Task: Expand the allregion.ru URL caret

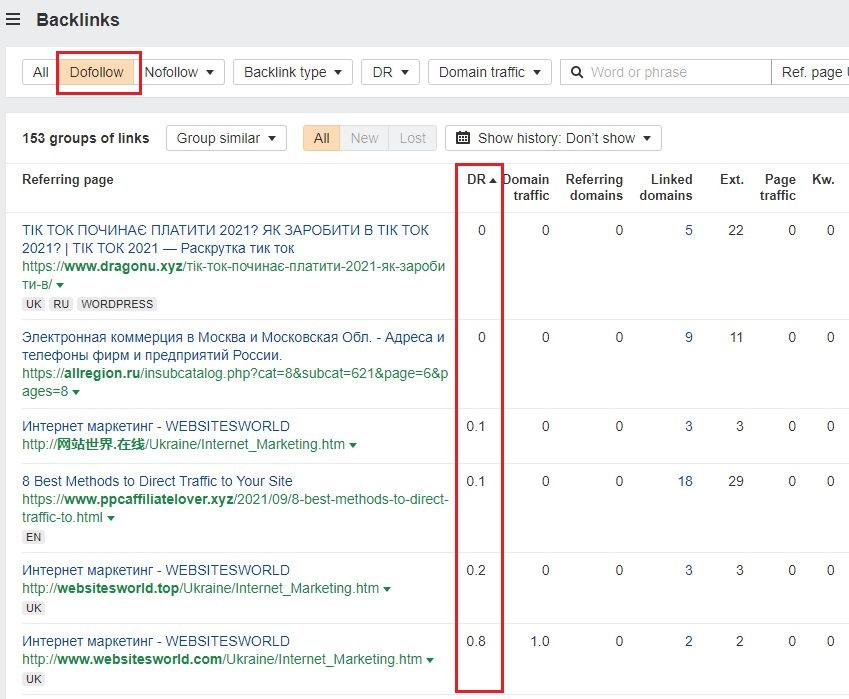Action: [76, 393]
